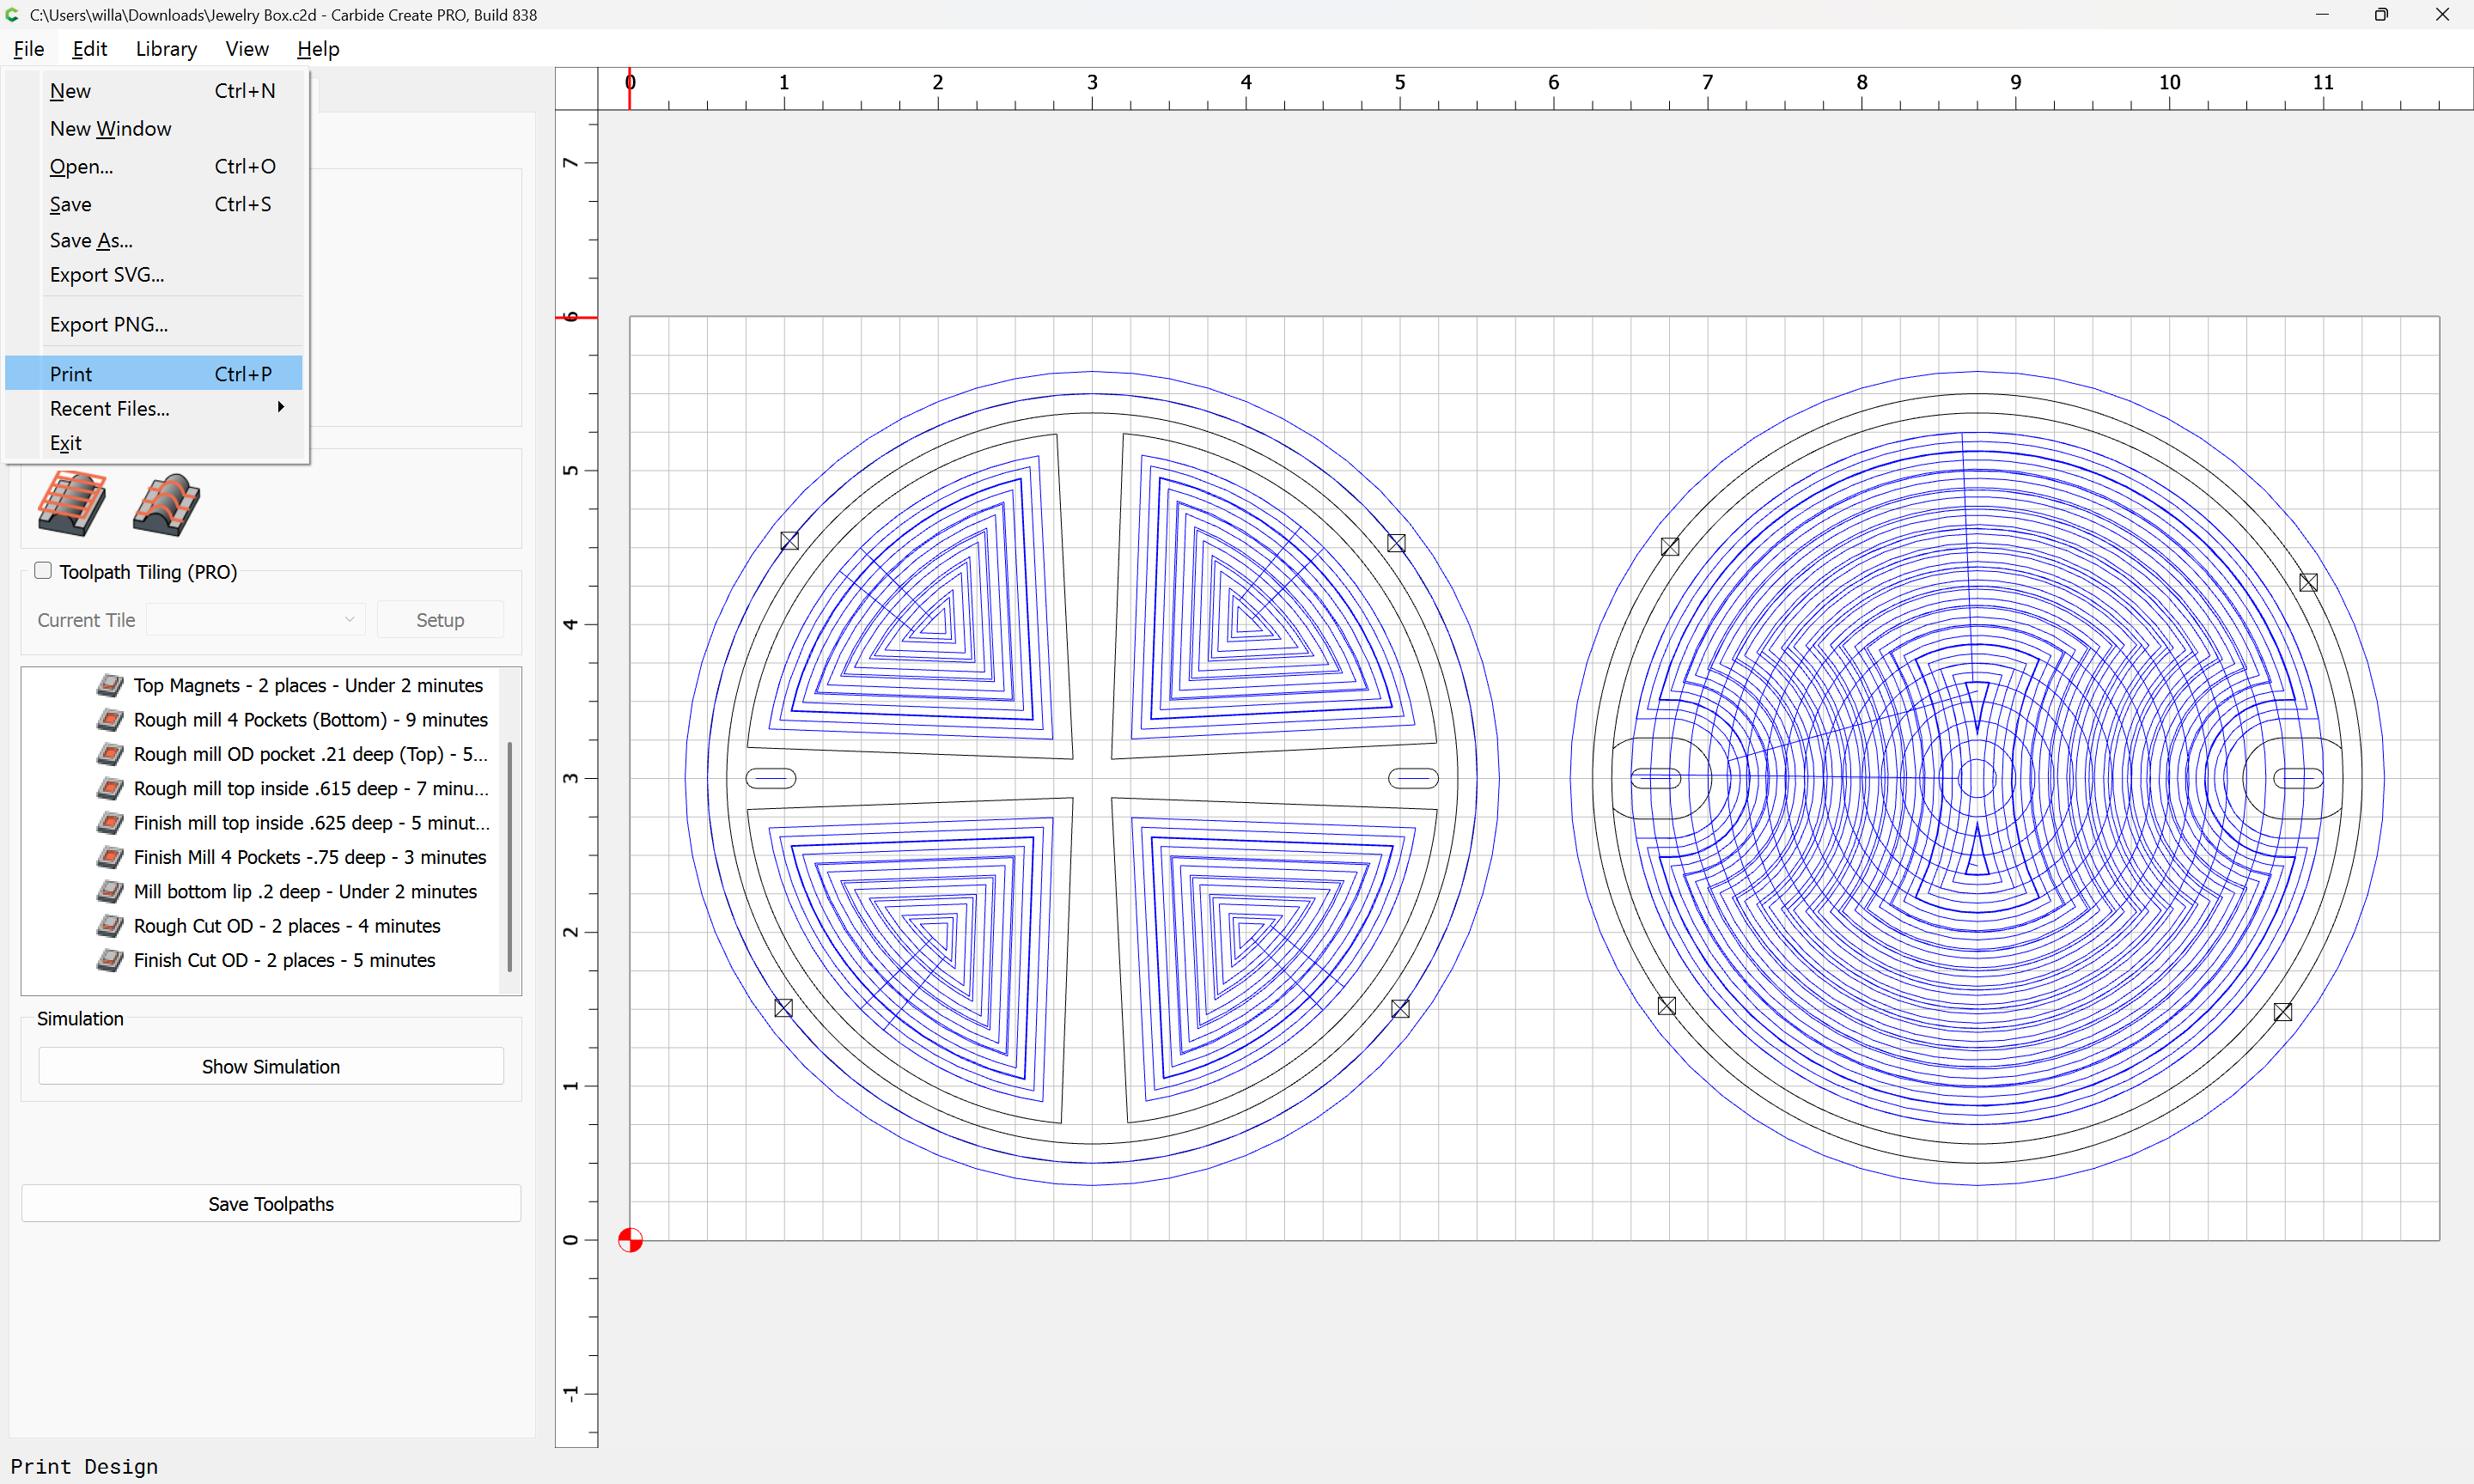This screenshot has width=2474, height=1484.
Task: Click the Mill bottom lip toolpath icon
Action: tap(110, 891)
